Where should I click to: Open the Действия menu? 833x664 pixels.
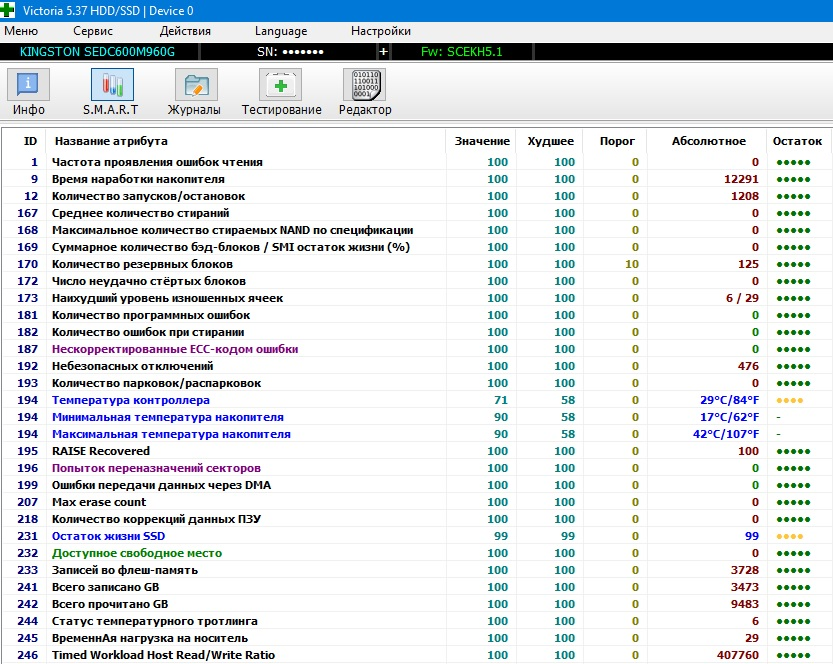pyautogui.click(x=185, y=31)
